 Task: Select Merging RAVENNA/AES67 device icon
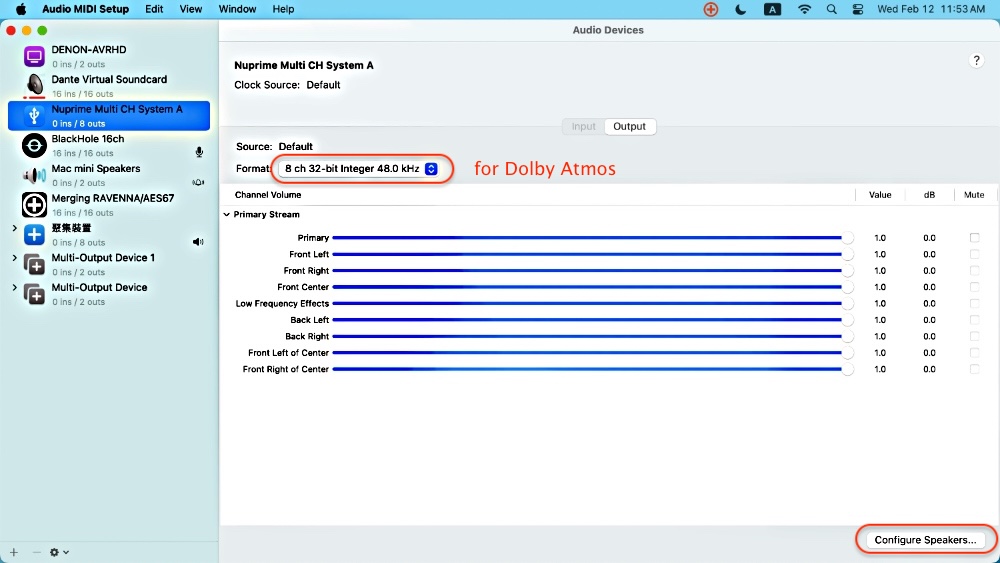click(x=34, y=205)
